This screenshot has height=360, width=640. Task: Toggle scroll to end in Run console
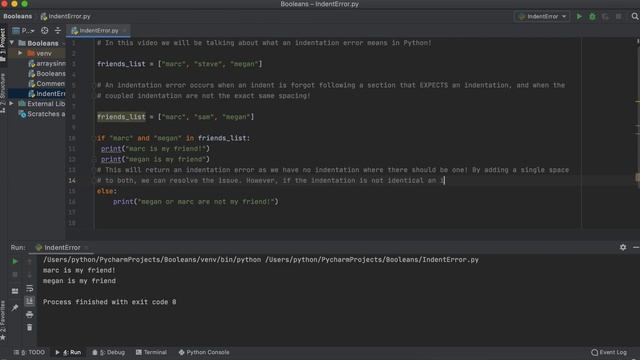pos(29,301)
